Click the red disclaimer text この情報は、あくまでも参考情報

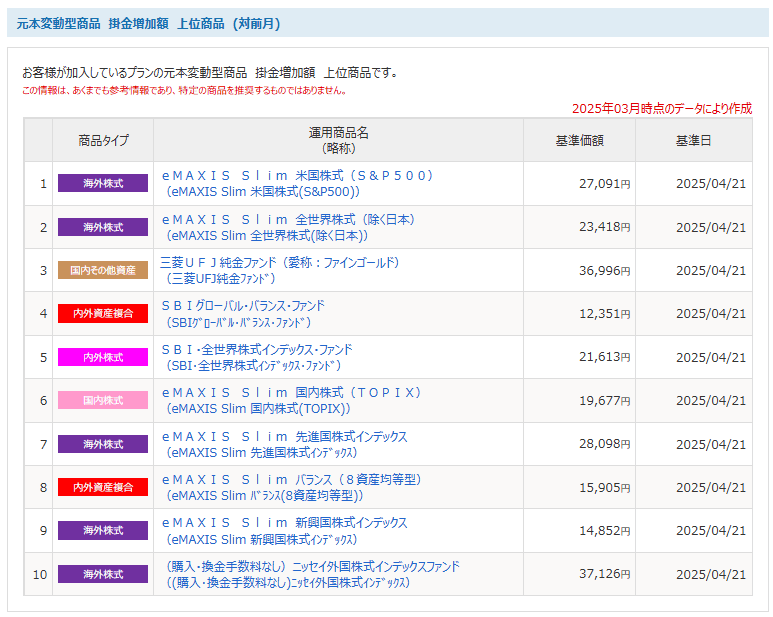[184, 91]
